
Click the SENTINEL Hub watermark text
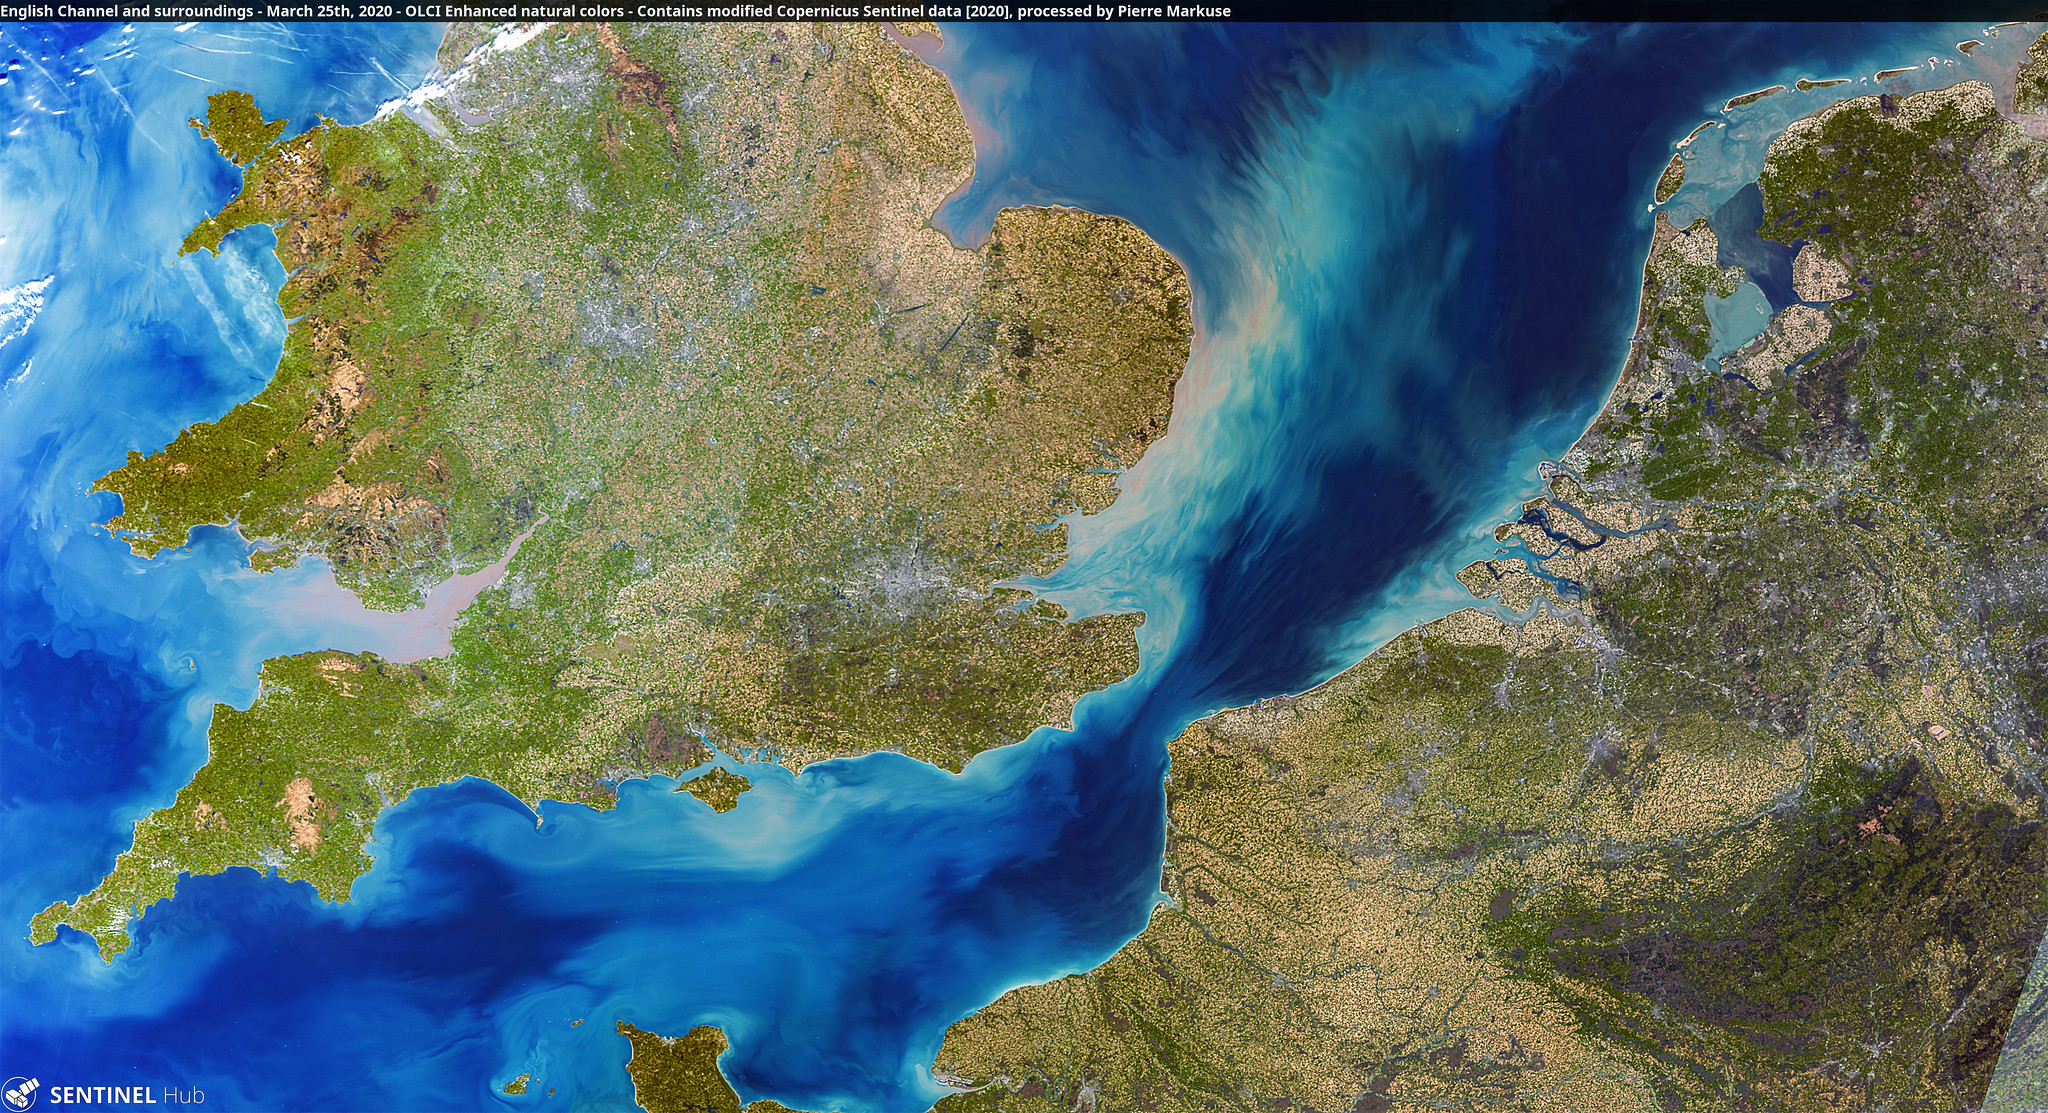point(127,1095)
